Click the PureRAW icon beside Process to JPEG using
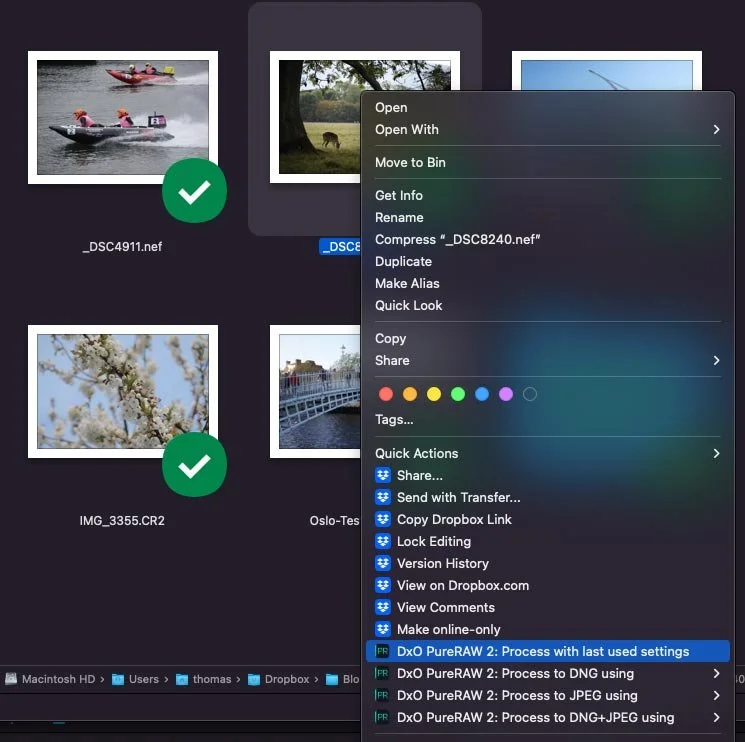 point(382,695)
